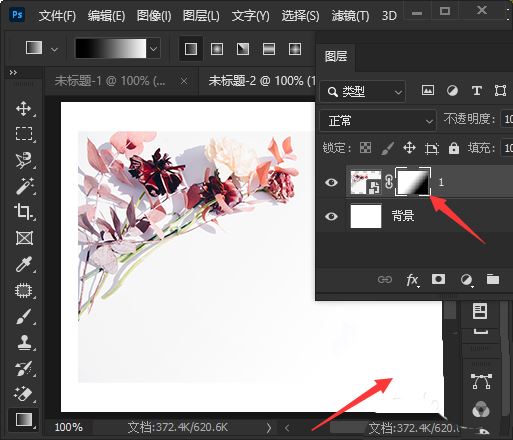Filter layers by type layers
Image resolution: width=513 pixels, height=440 pixels.
point(477,91)
